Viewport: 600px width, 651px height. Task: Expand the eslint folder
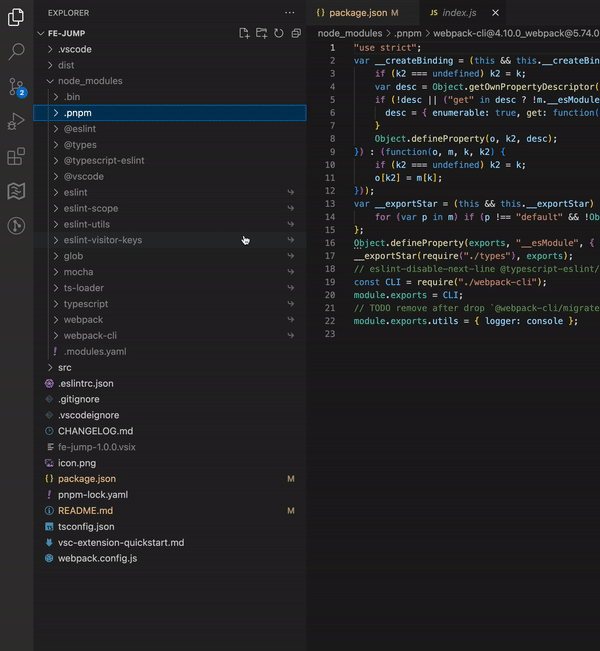click(x=170, y=192)
